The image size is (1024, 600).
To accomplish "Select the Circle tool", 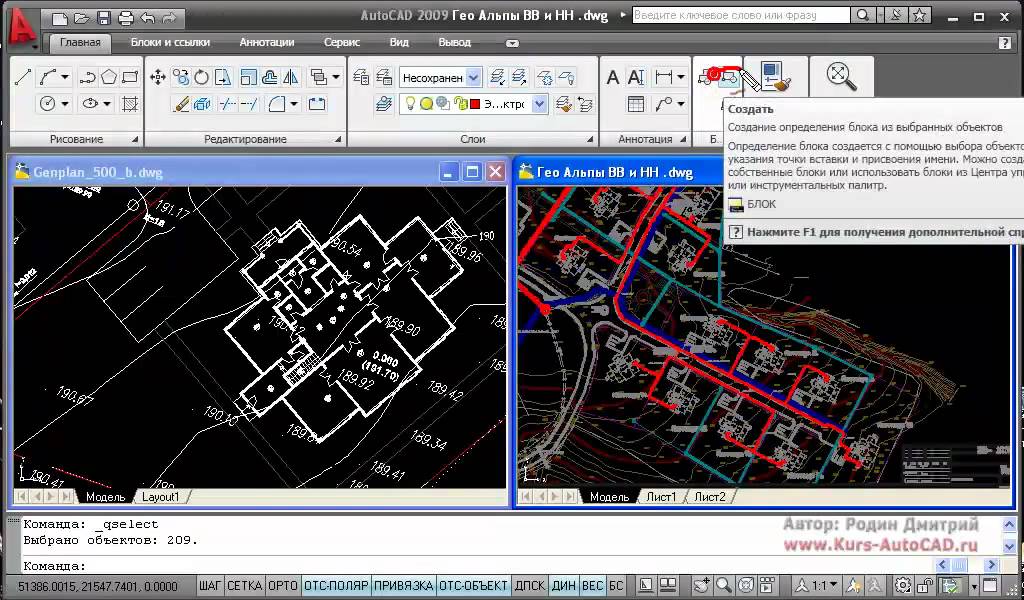I will pyautogui.click(x=48, y=104).
